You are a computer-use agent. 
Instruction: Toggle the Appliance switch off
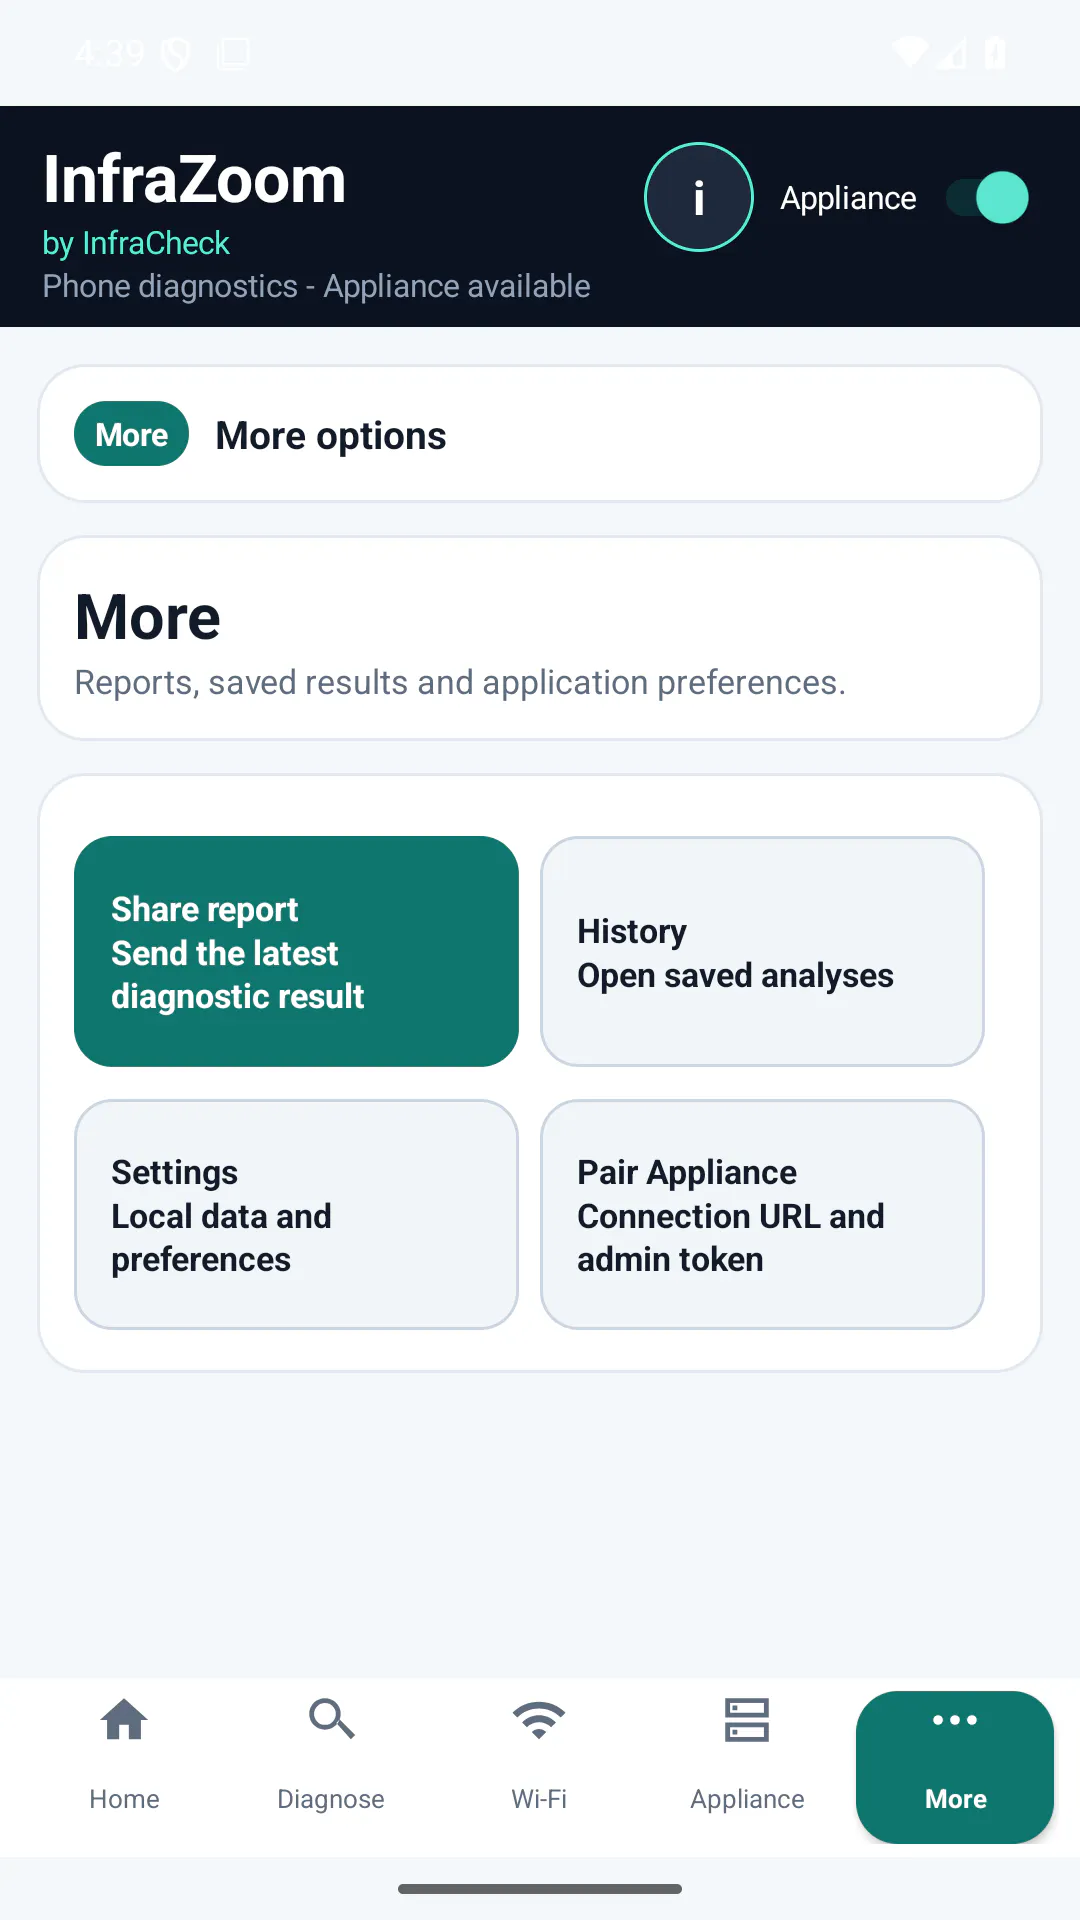click(987, 197)
